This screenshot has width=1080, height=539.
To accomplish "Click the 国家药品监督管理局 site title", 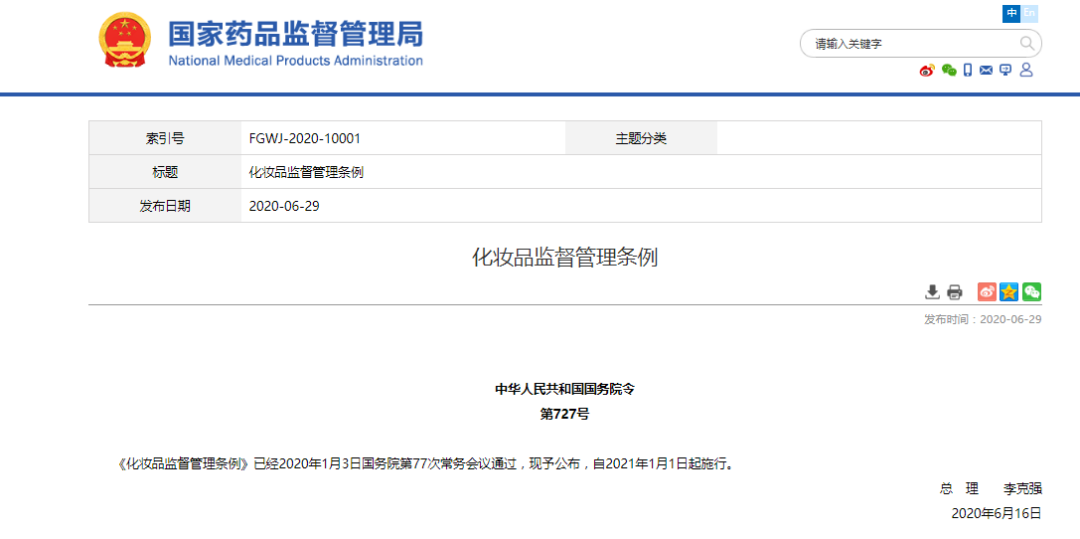I will (x=295, y=34).
